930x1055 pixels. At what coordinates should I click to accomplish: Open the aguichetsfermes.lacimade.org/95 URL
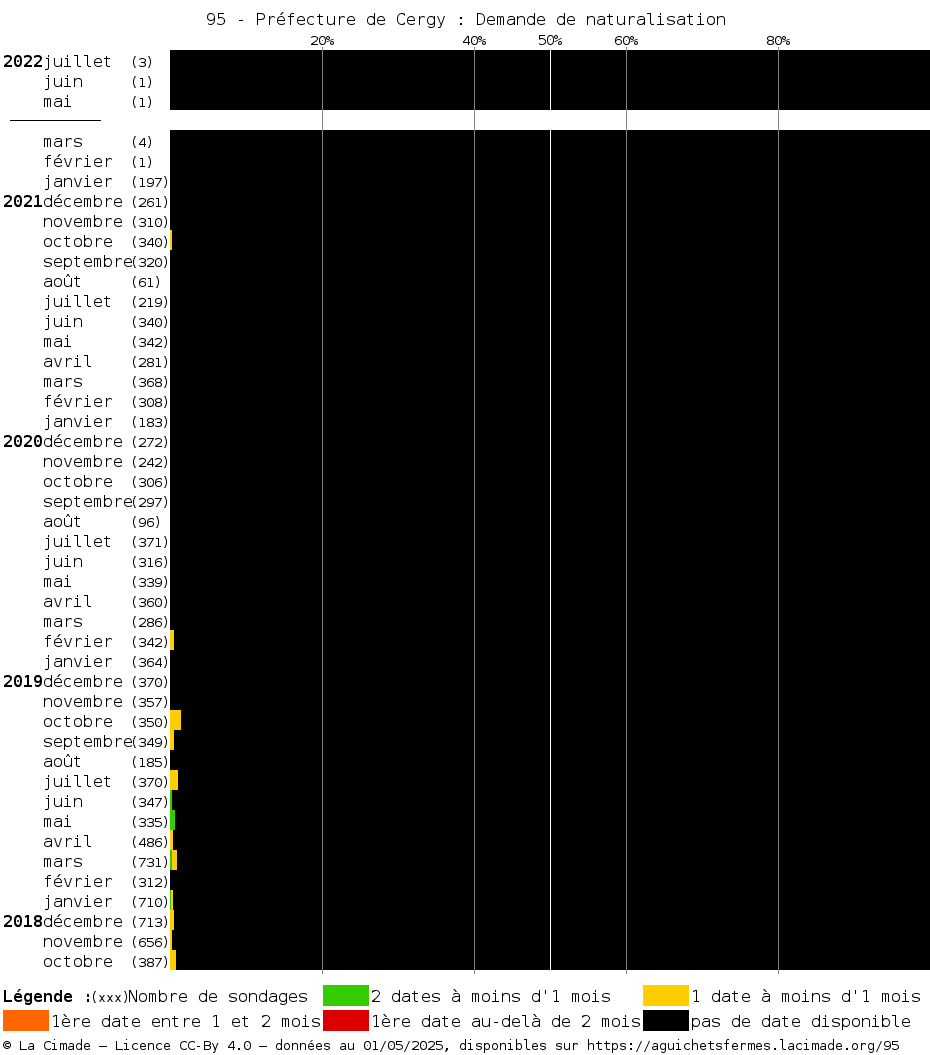click(x=743, y=1046)
